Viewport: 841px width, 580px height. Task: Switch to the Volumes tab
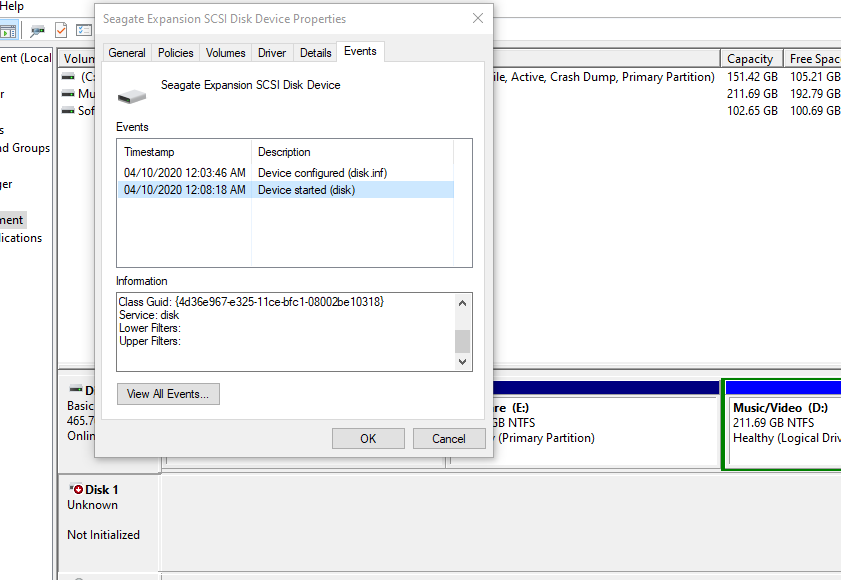point(225,53)
